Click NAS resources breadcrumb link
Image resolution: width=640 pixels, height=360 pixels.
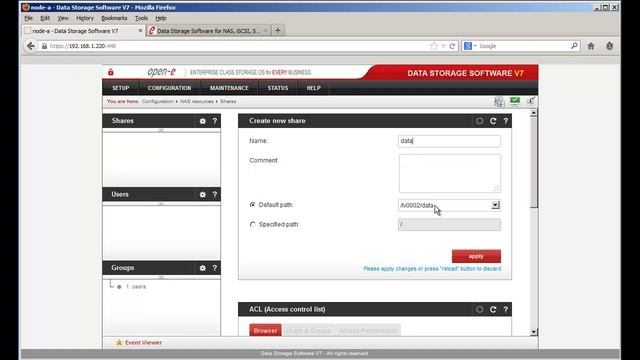pos(197,101)
